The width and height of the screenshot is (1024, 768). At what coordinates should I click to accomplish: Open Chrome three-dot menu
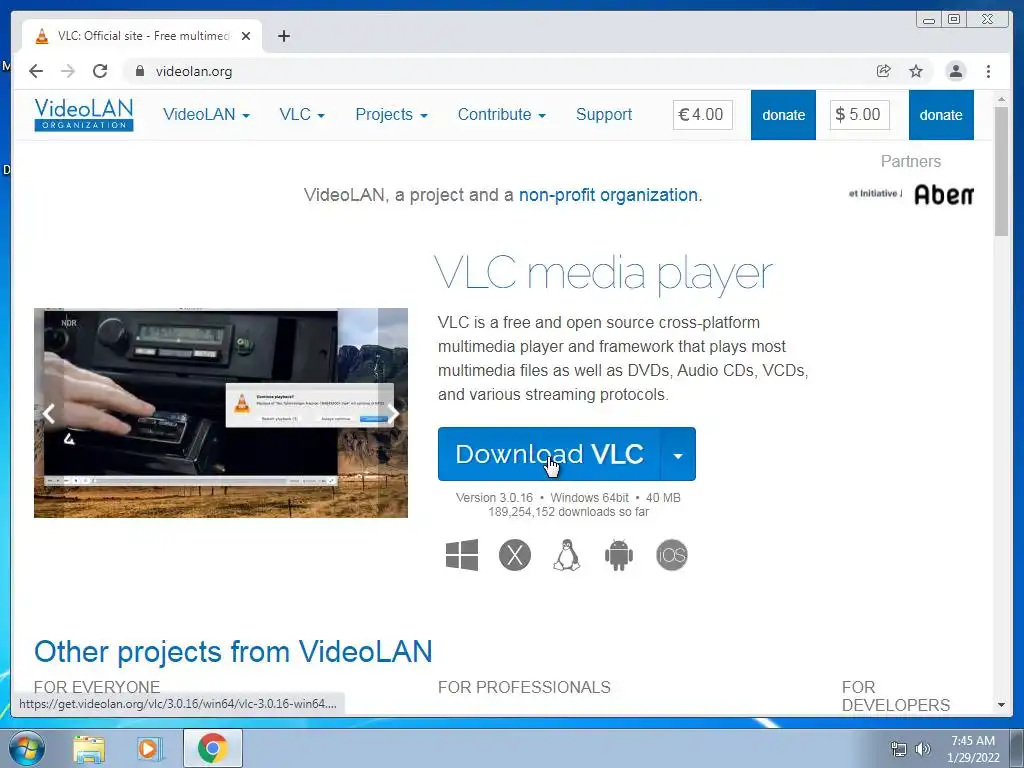[x=989, y=71]
